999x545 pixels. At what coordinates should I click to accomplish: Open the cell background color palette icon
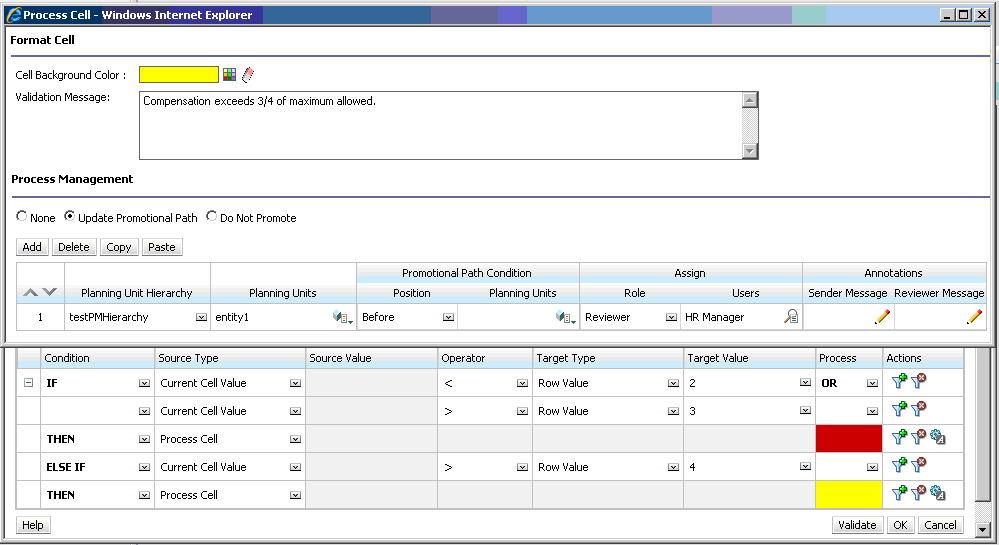point(230,75)
